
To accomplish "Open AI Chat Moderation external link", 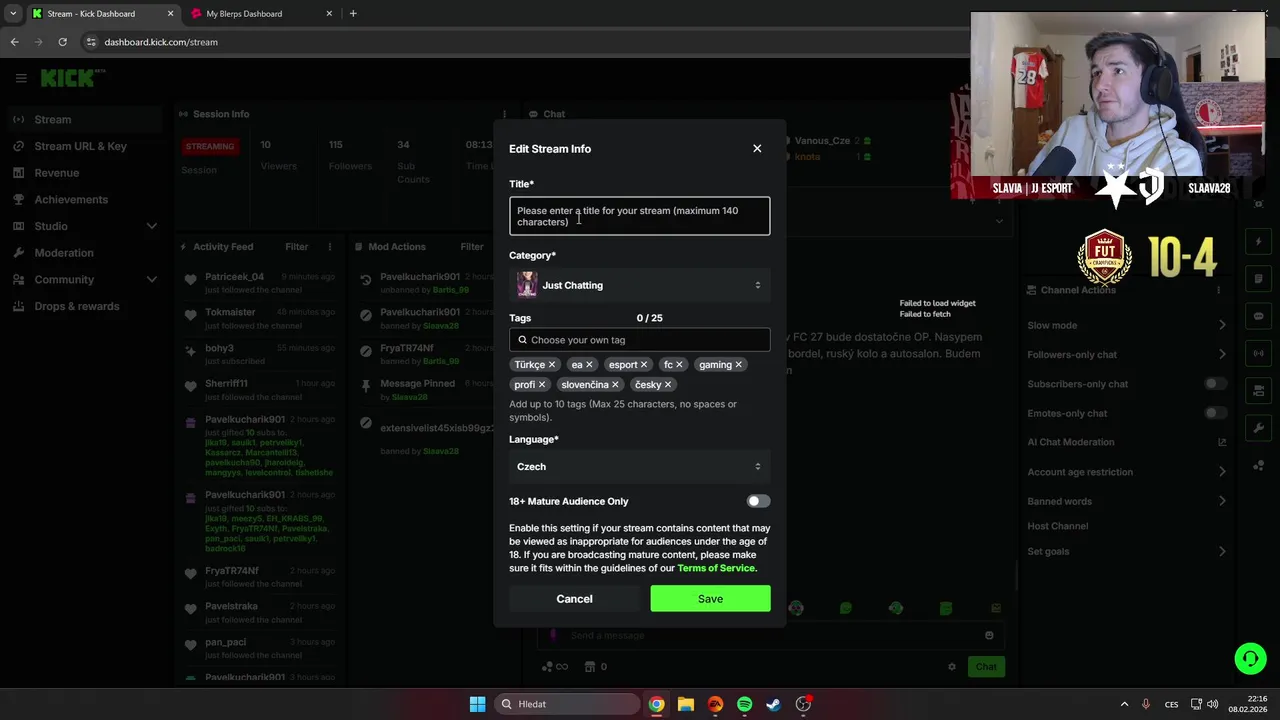I will (x=1221, y=442).
